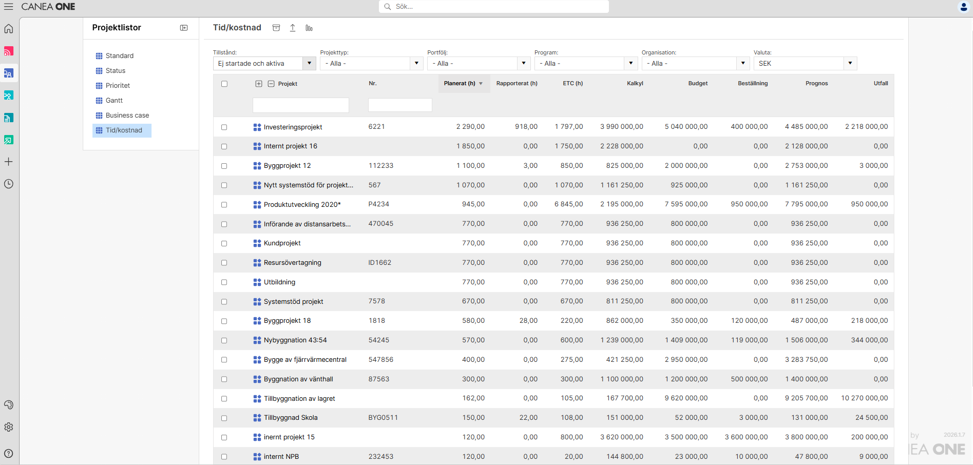The width and height of the screenshot is (973, 465).
Task: Check the Investeringsprojekt row checkbox
Action: click(224, 127)
